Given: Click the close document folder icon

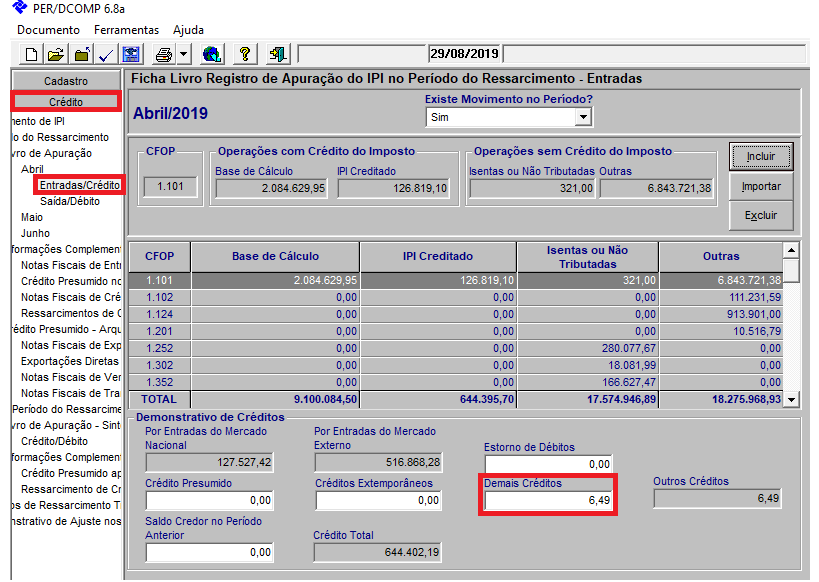Looking at the screenshot, I should click(81, 54).
